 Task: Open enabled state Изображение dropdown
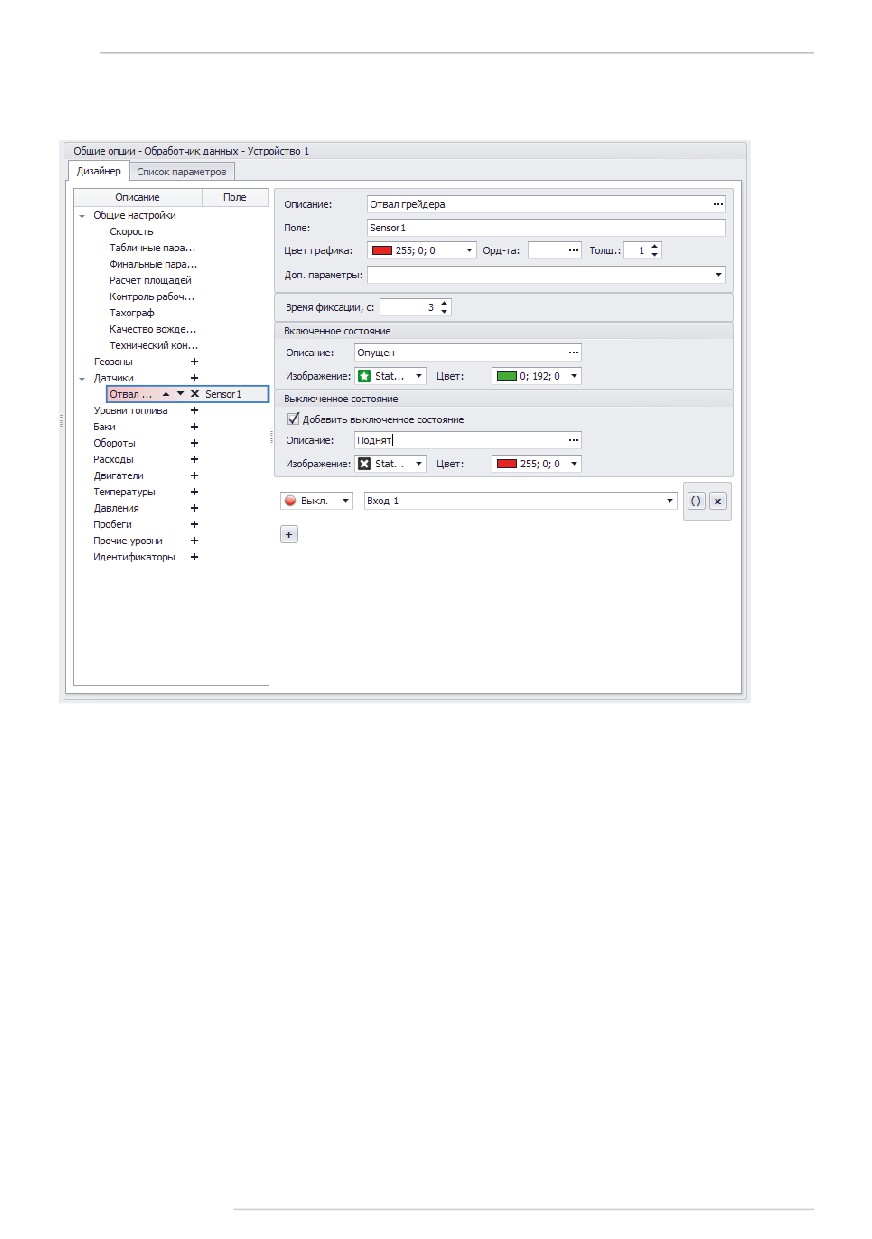coord(419,376)
